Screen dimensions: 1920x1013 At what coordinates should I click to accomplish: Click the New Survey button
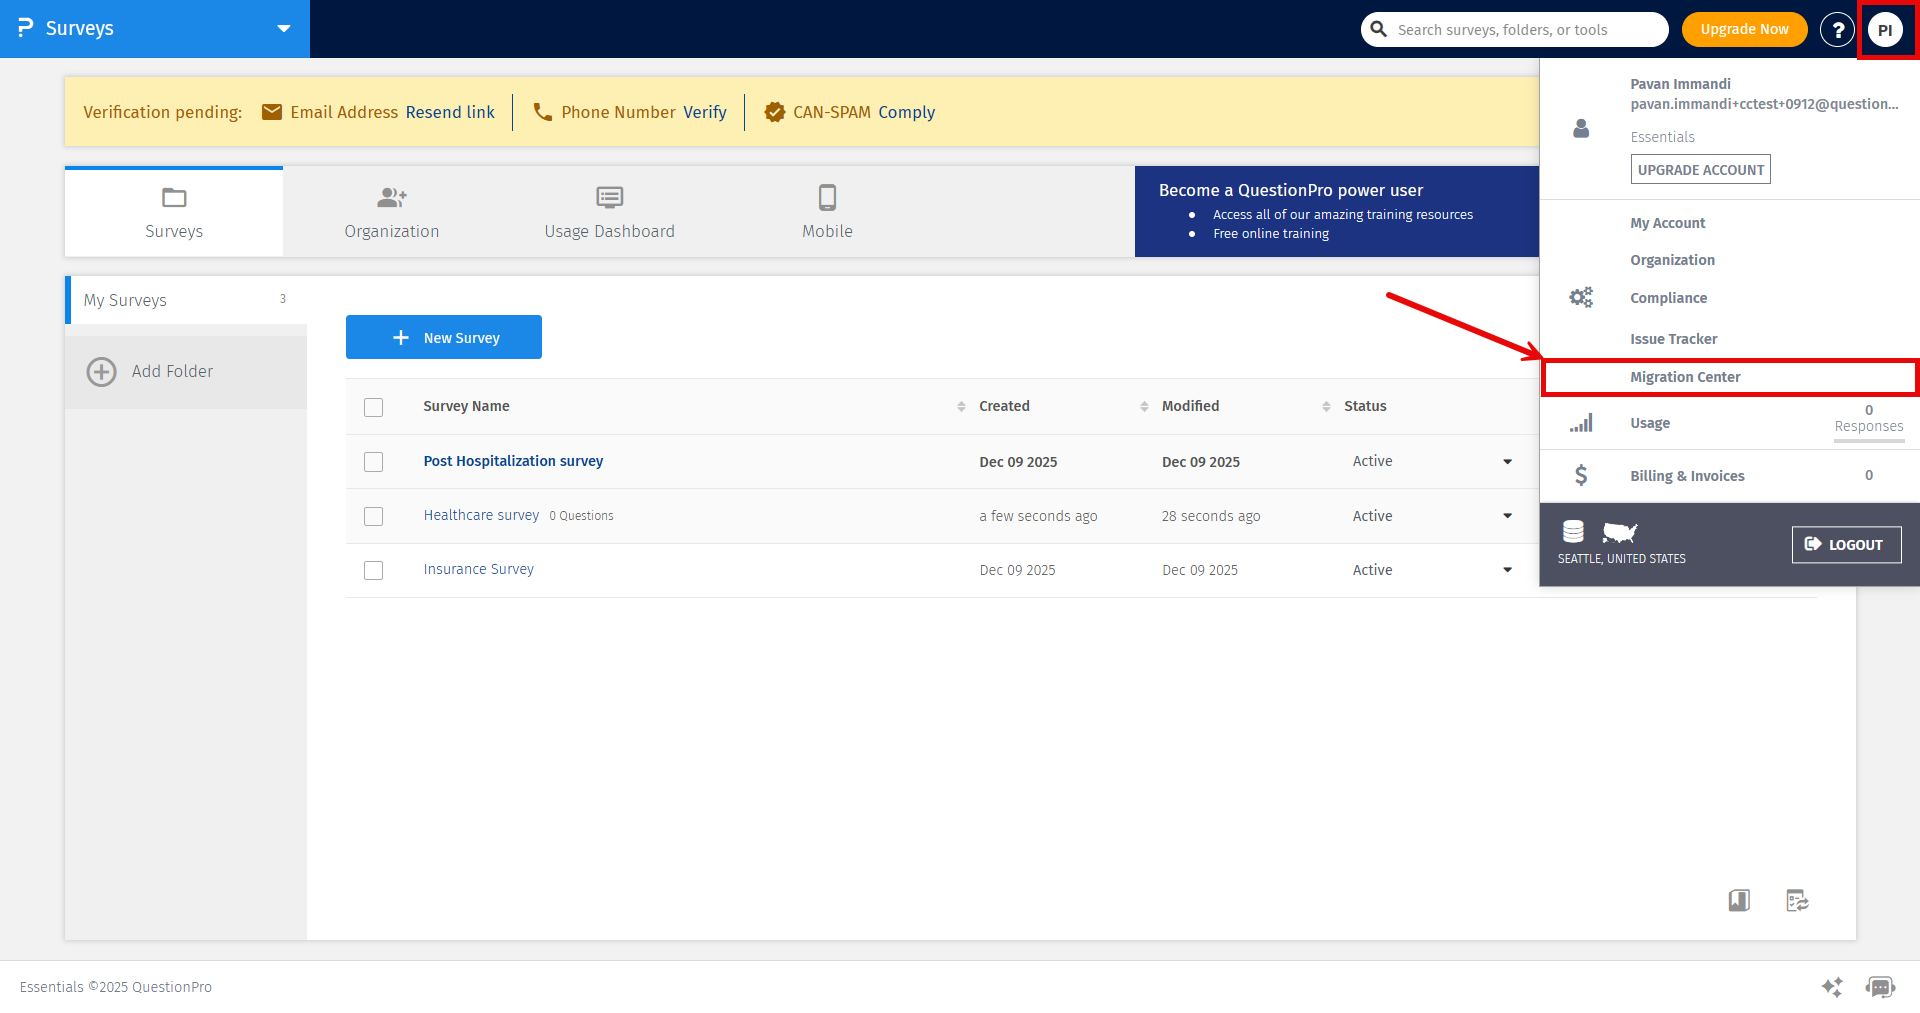[444, 338]
